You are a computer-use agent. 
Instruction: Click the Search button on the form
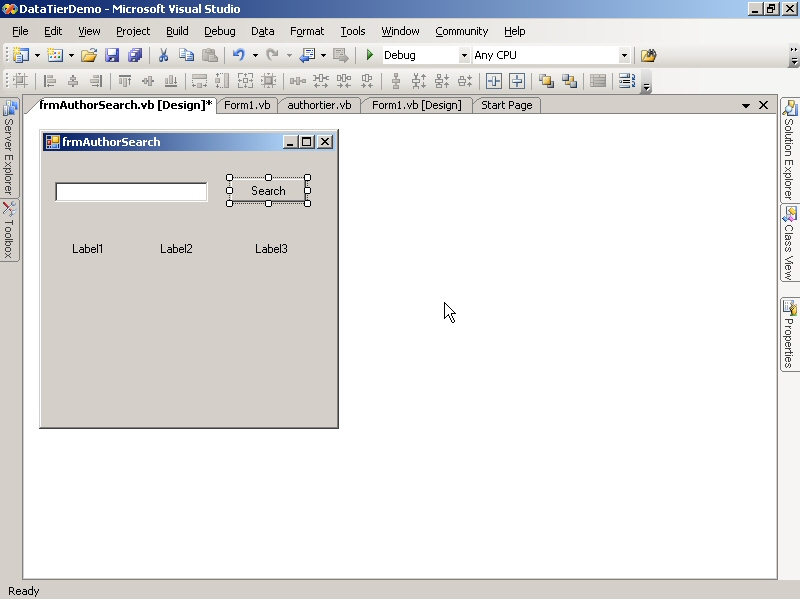coord(268,191)
